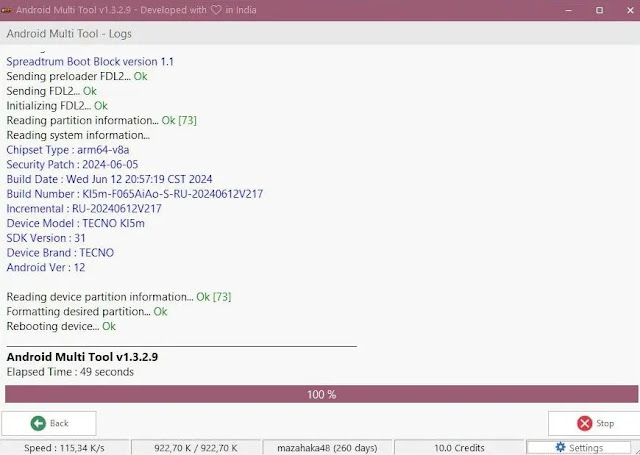Image resolution: width=640 pixels, height=455 pixels.
Task: Click the bold Android Multi Tool v1.3.2.9 text
Action: [x=82, y=357]
